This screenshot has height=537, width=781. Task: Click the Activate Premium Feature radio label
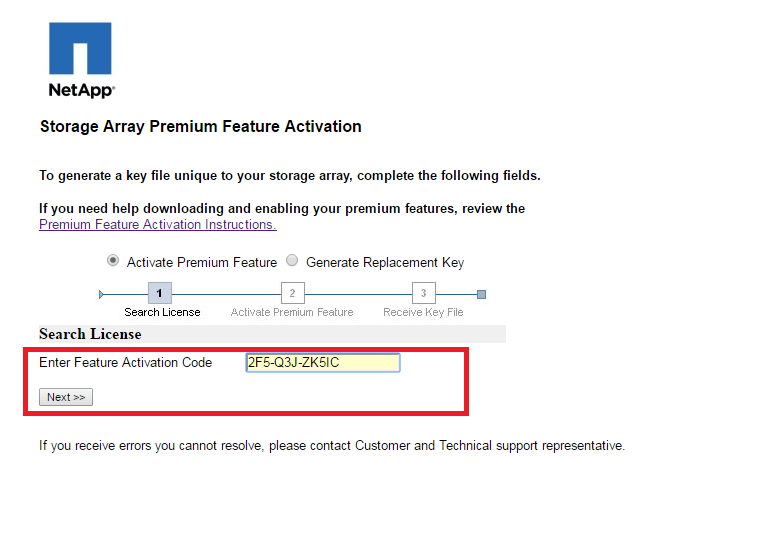(x=202, y=263)
